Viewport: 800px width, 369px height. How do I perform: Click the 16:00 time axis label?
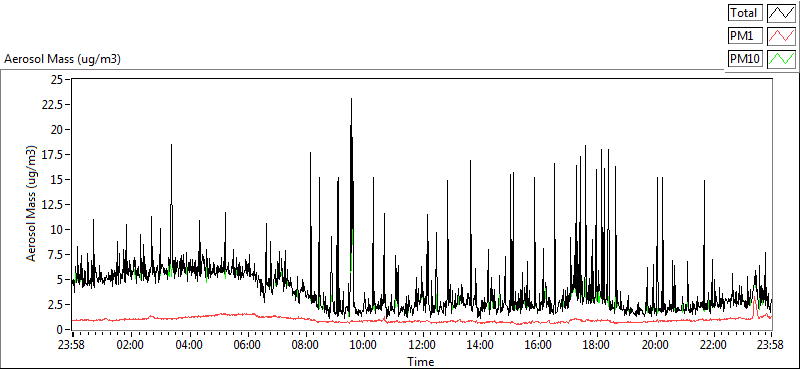(539, 345)
